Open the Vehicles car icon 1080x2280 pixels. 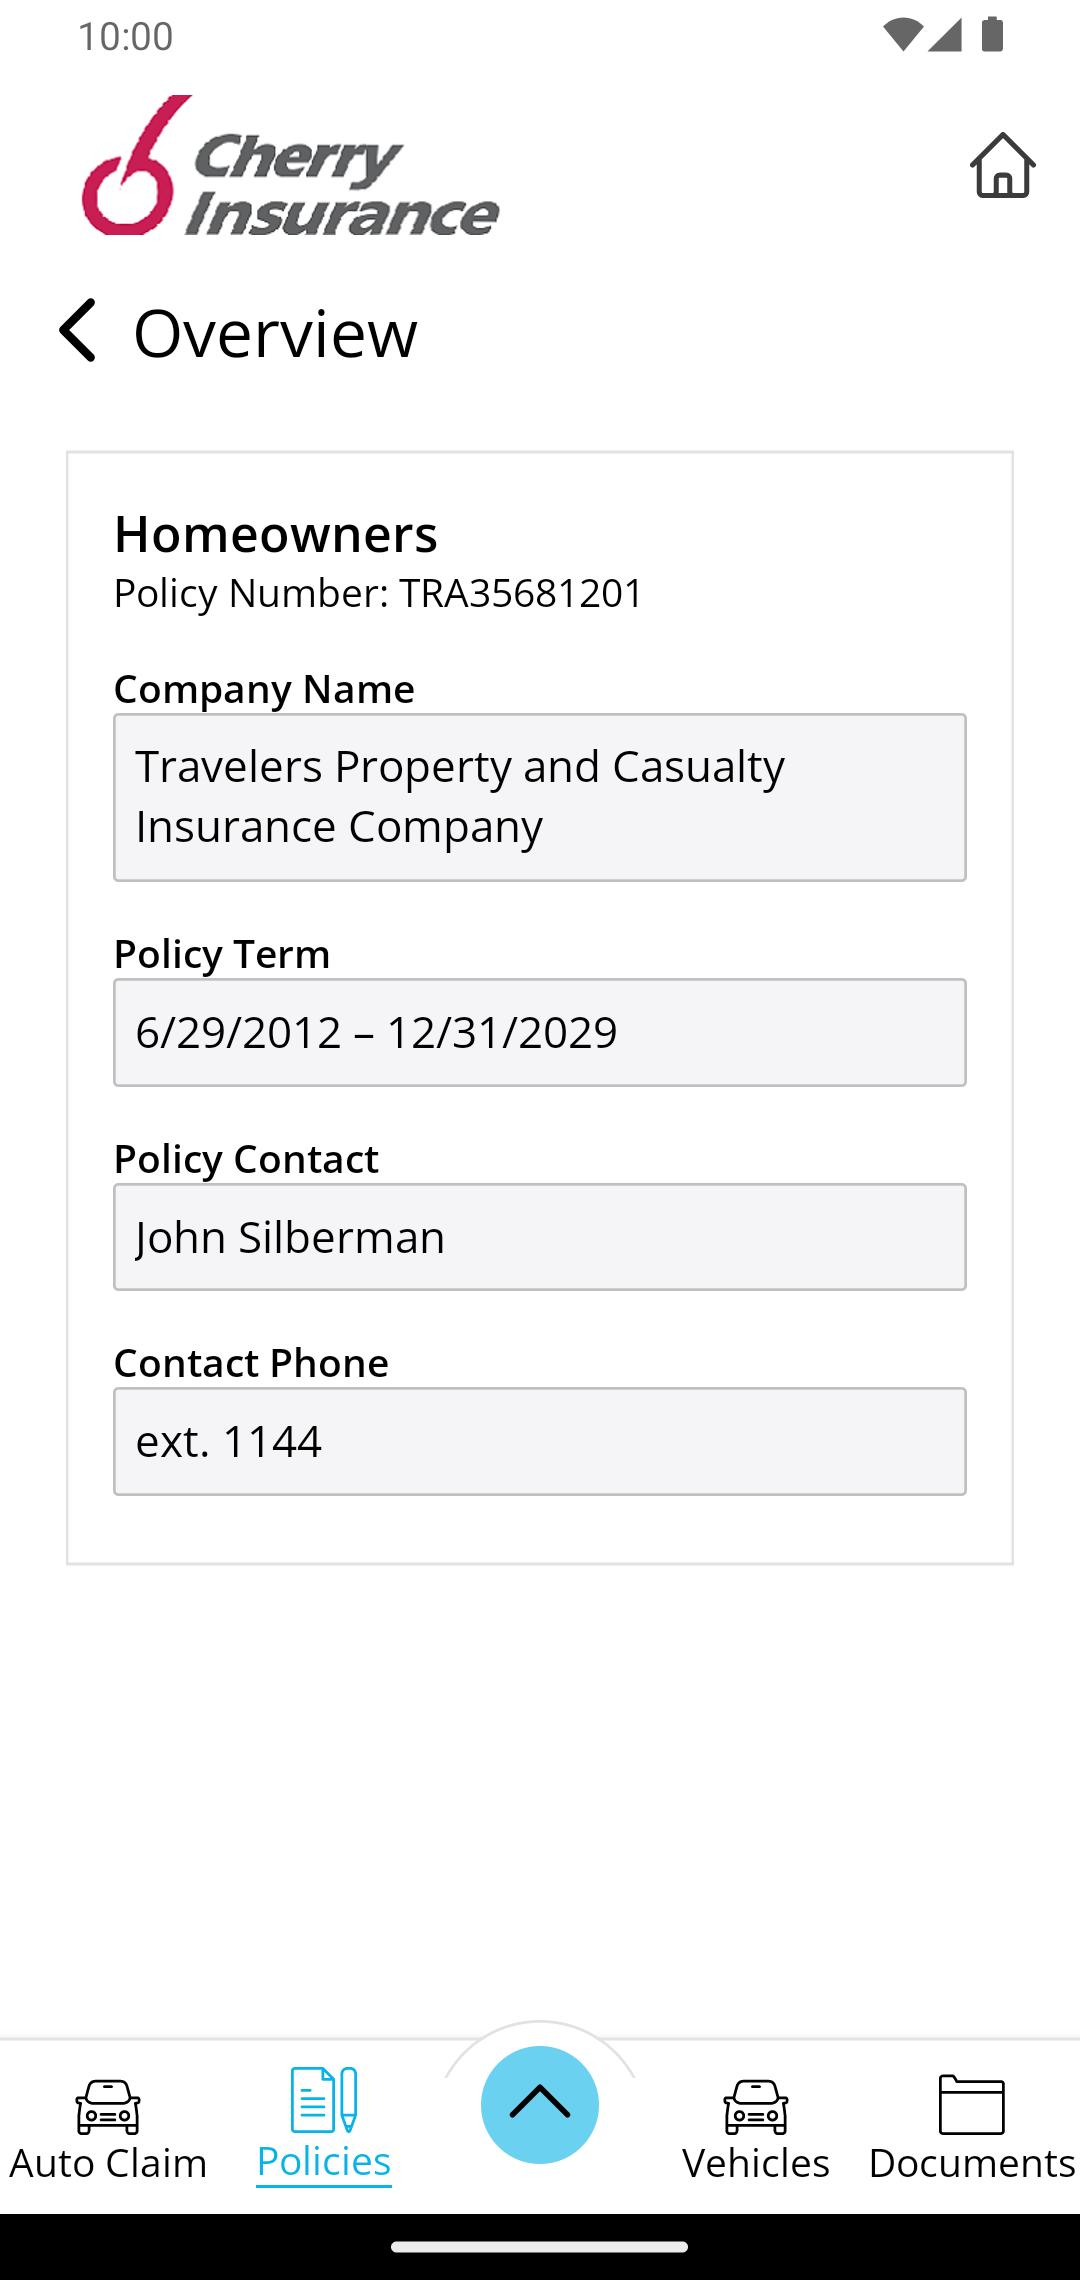click(756, 2106)
